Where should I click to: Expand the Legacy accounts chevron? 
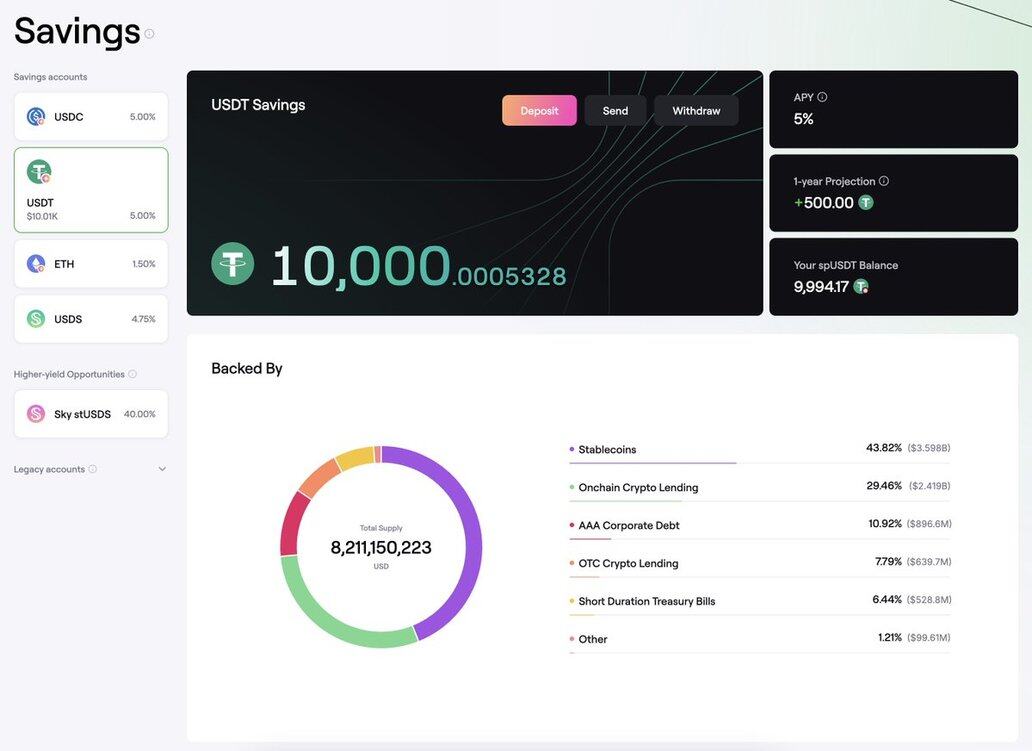pyautogui.click(x=162, y=469)
